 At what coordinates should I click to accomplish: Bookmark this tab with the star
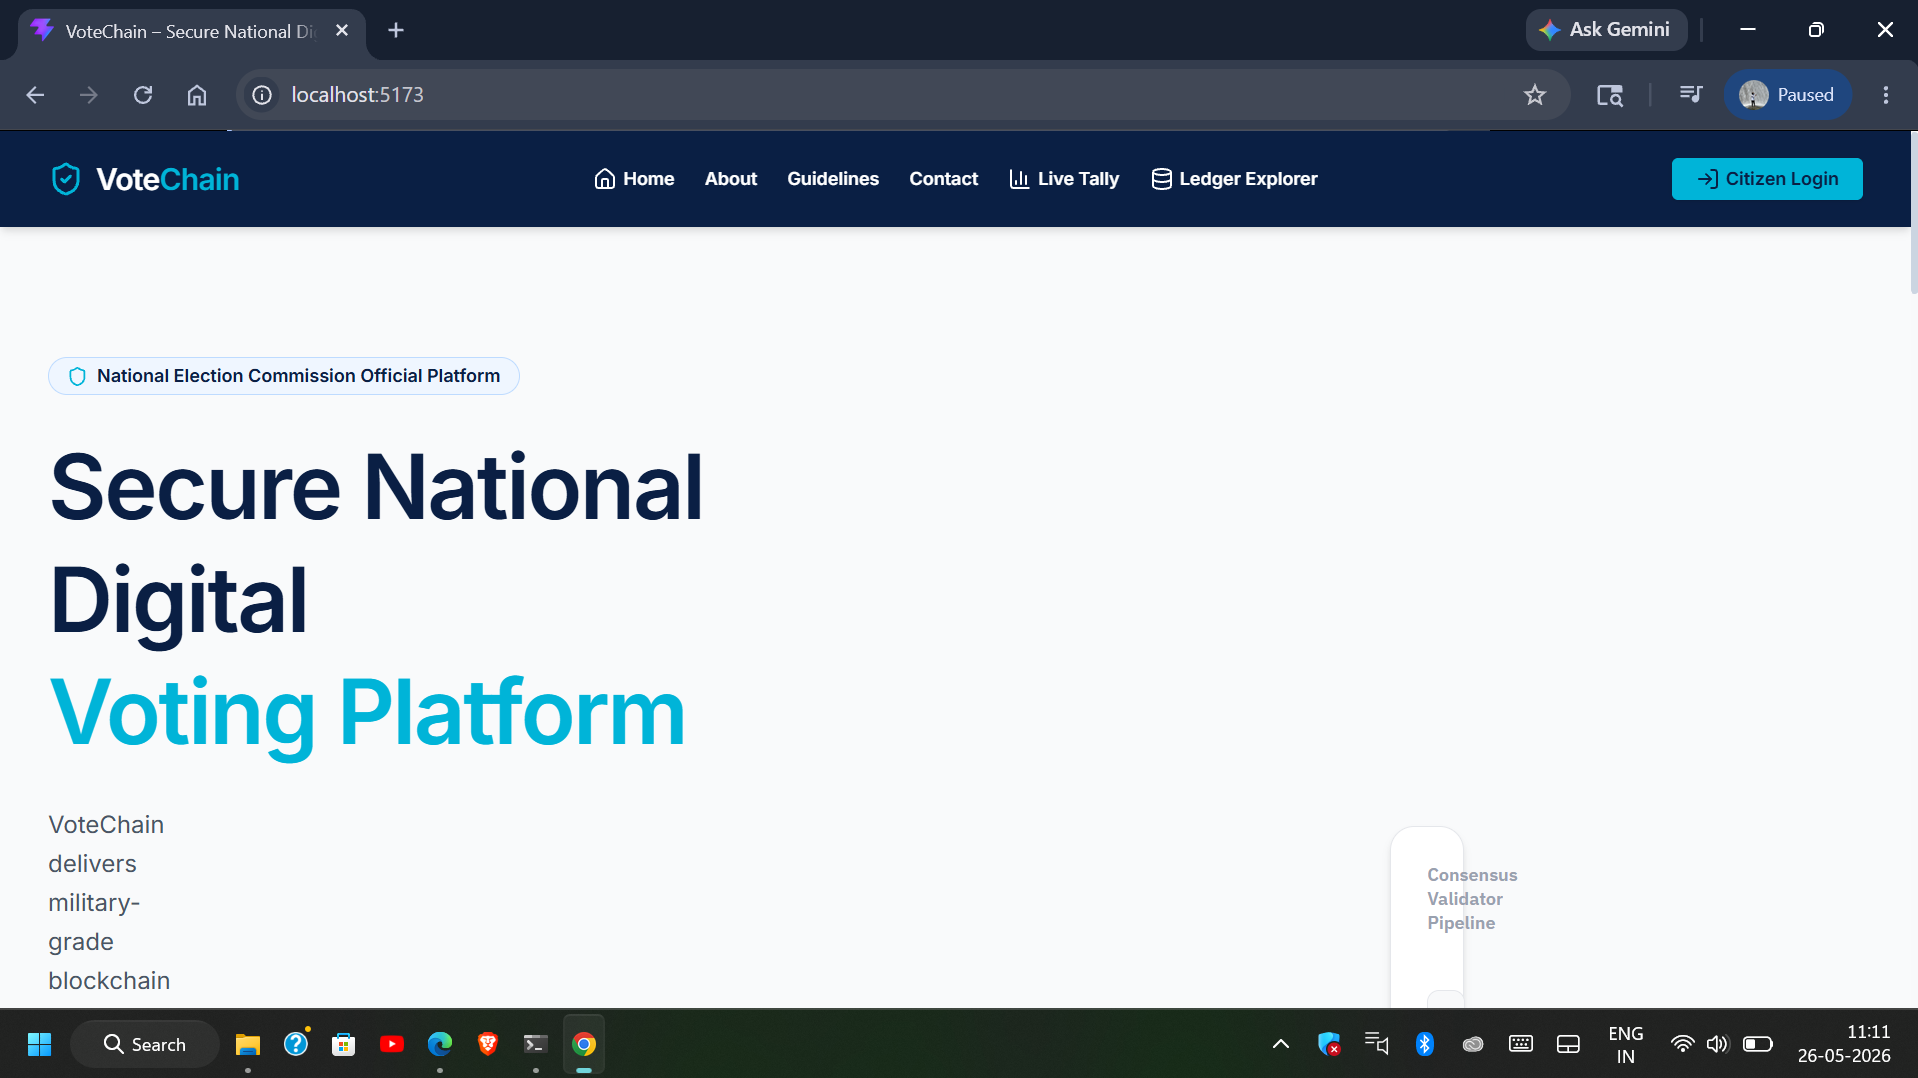click(x=1535, y=95)
